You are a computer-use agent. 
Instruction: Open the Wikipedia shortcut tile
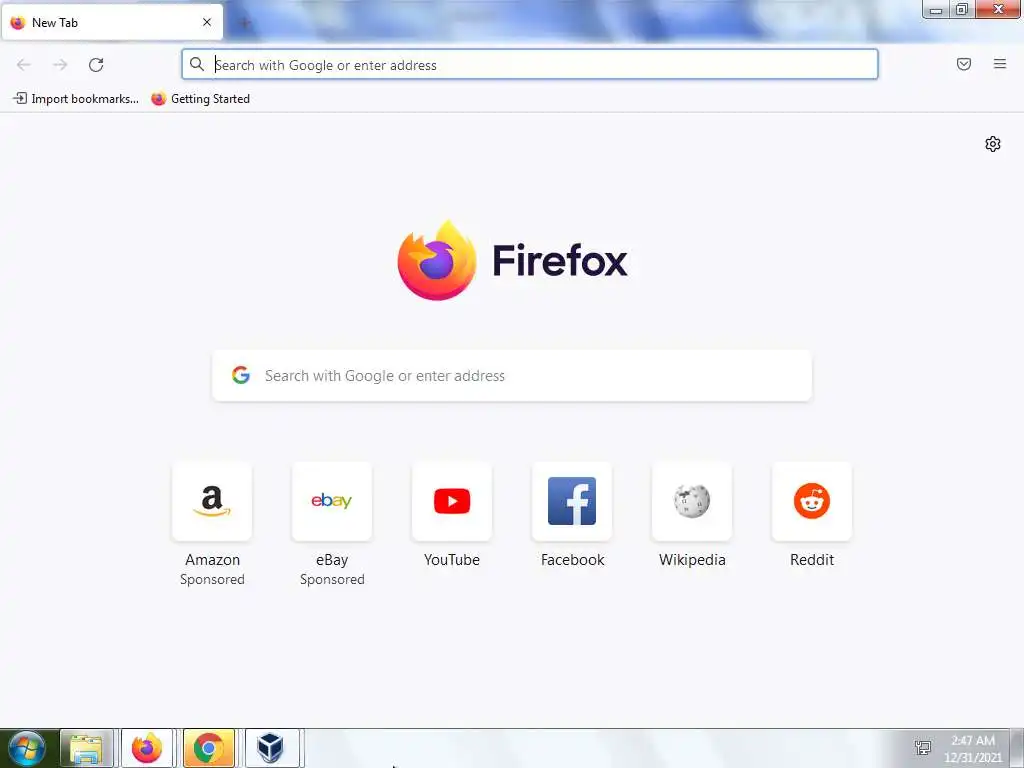[692, 502]
